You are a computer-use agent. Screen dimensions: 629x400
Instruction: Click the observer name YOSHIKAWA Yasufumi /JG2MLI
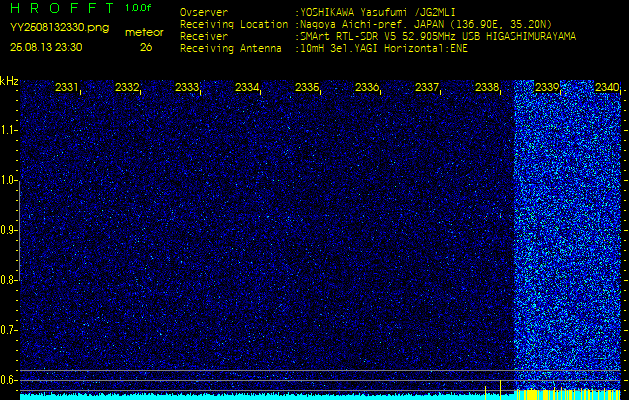pos(378,12)
